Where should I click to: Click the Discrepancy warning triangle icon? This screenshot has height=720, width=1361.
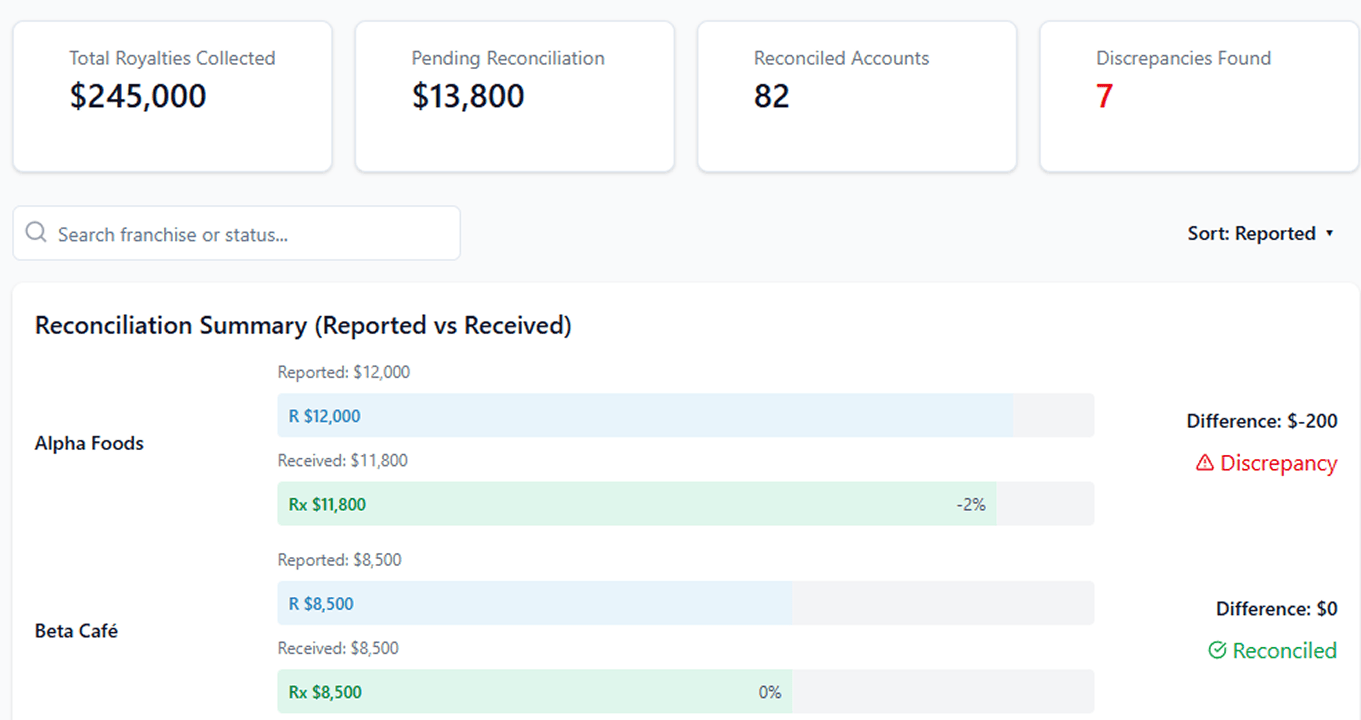point(1205,463)
